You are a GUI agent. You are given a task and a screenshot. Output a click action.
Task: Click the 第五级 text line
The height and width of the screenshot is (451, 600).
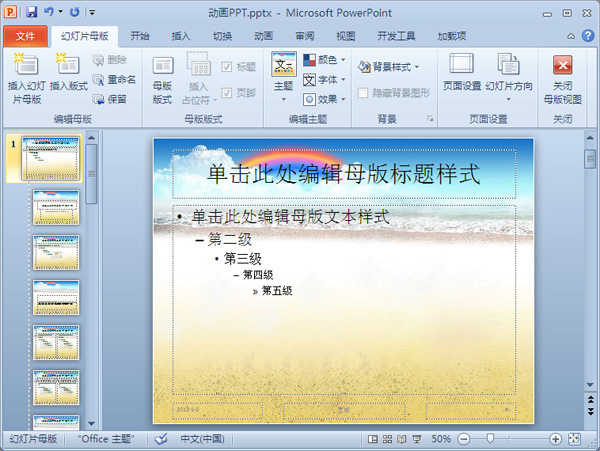(277, 291)
